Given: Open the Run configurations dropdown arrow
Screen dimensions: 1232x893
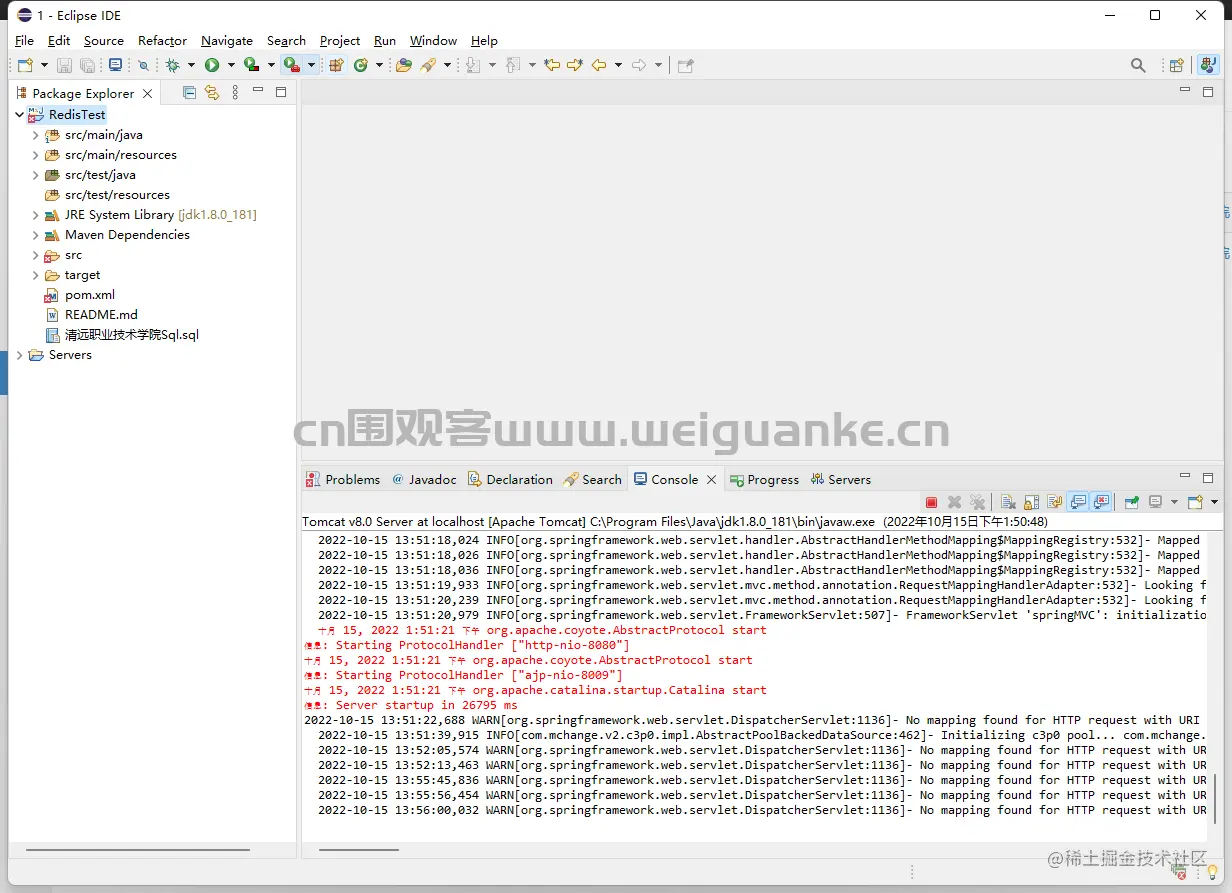Looking at the screenshot, I should pyautogui.click(x=231, y=65).
